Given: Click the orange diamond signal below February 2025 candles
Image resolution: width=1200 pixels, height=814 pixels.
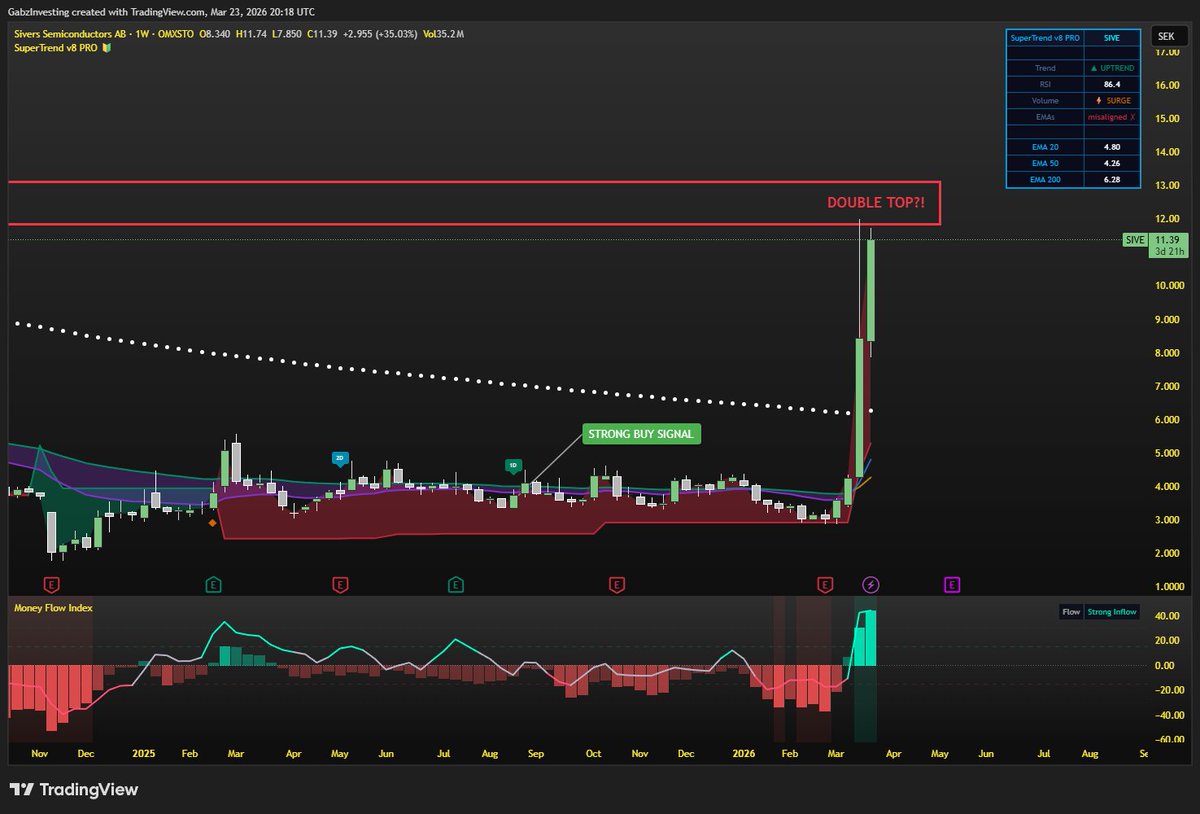Looking at the screenshot, I should pyautogui.click(x=211, y=523).
